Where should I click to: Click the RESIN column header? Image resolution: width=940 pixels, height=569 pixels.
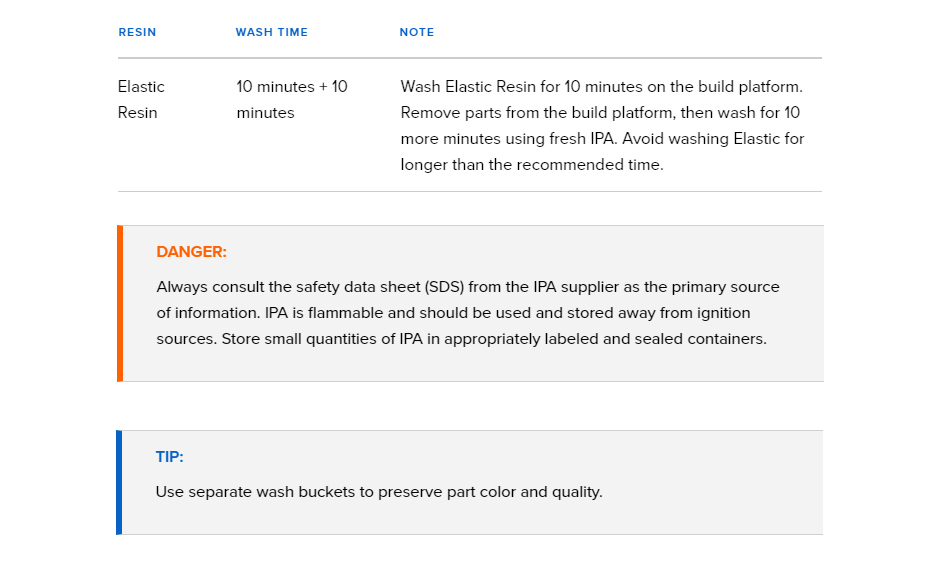(137, 32)
